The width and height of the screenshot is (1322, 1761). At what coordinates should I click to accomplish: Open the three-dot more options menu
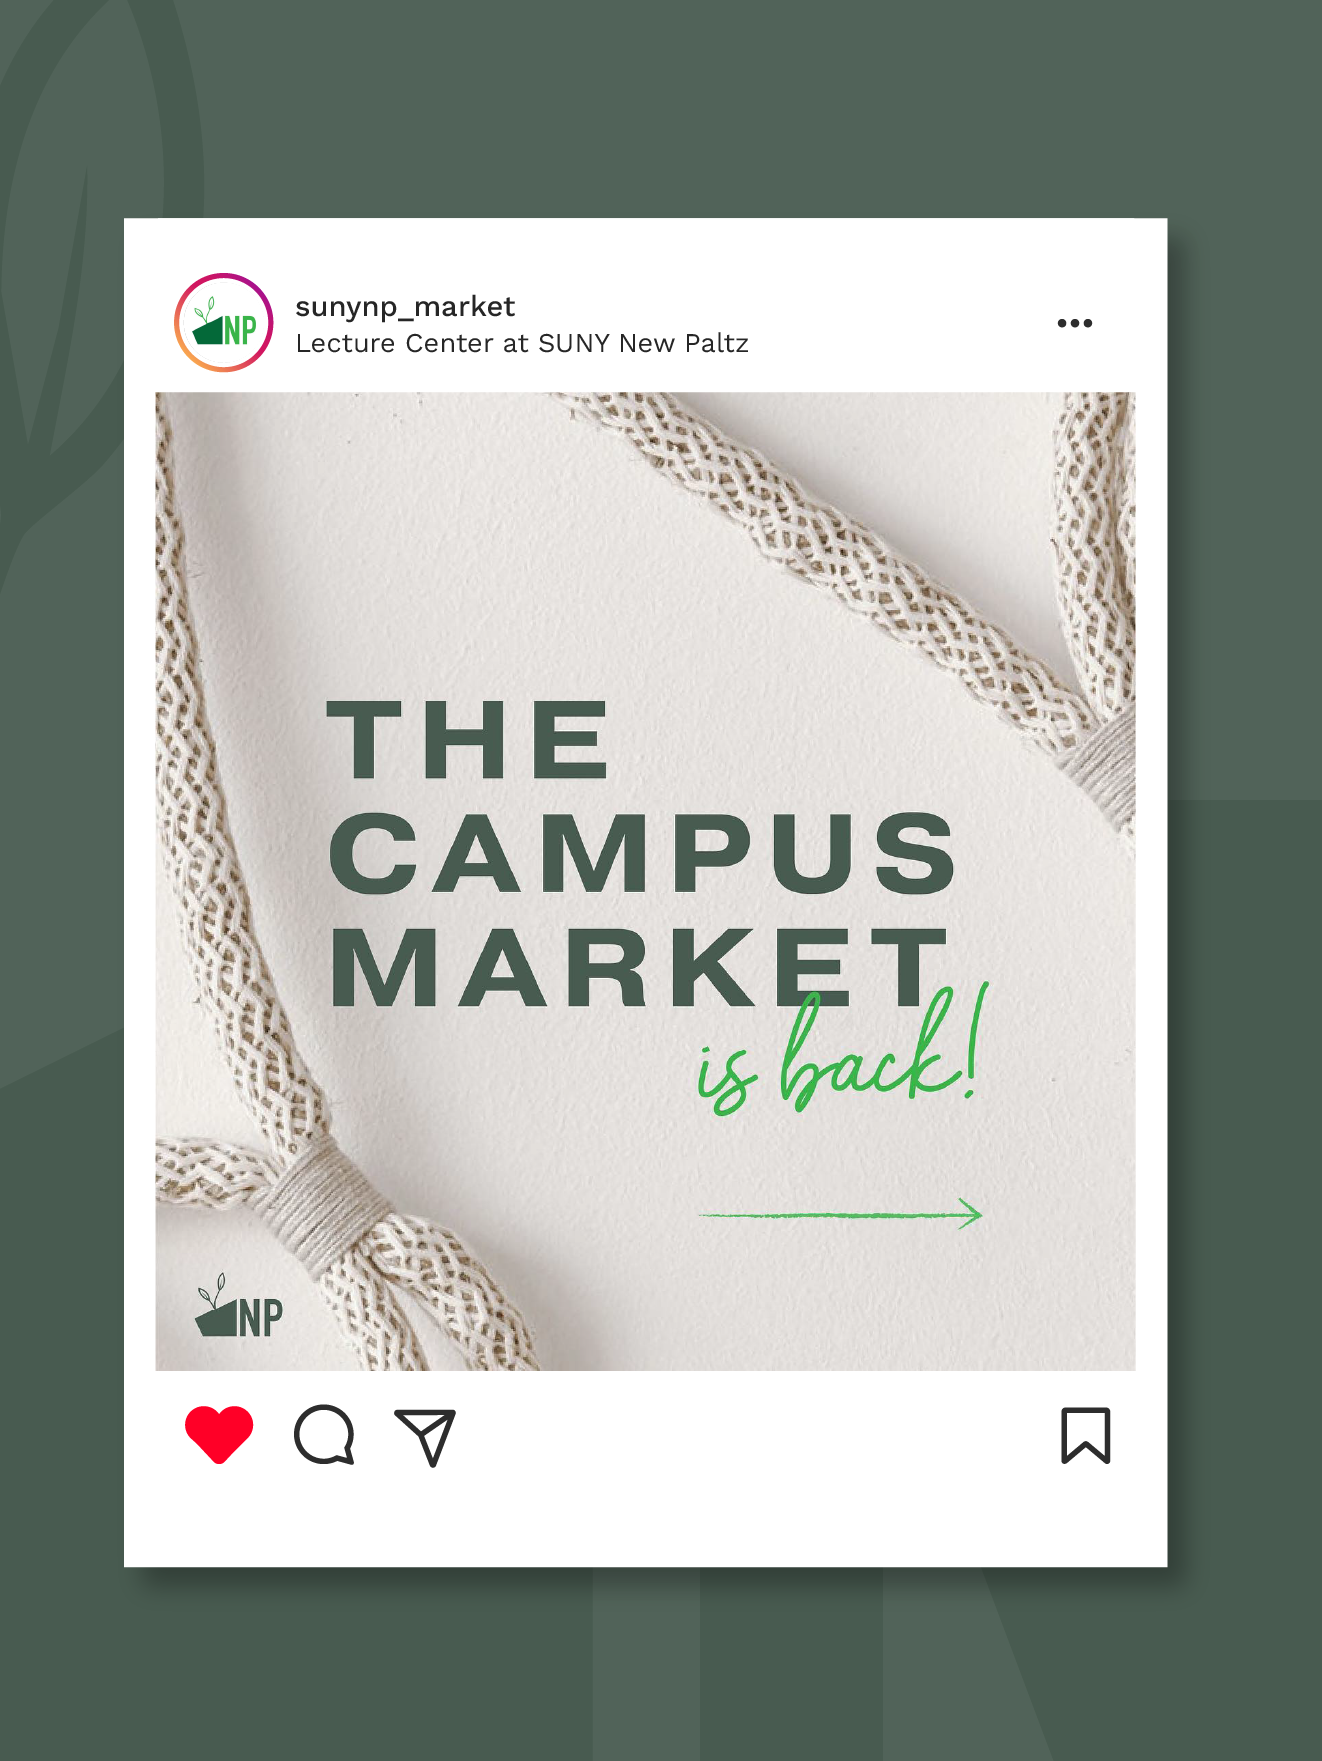[1075, 323]
